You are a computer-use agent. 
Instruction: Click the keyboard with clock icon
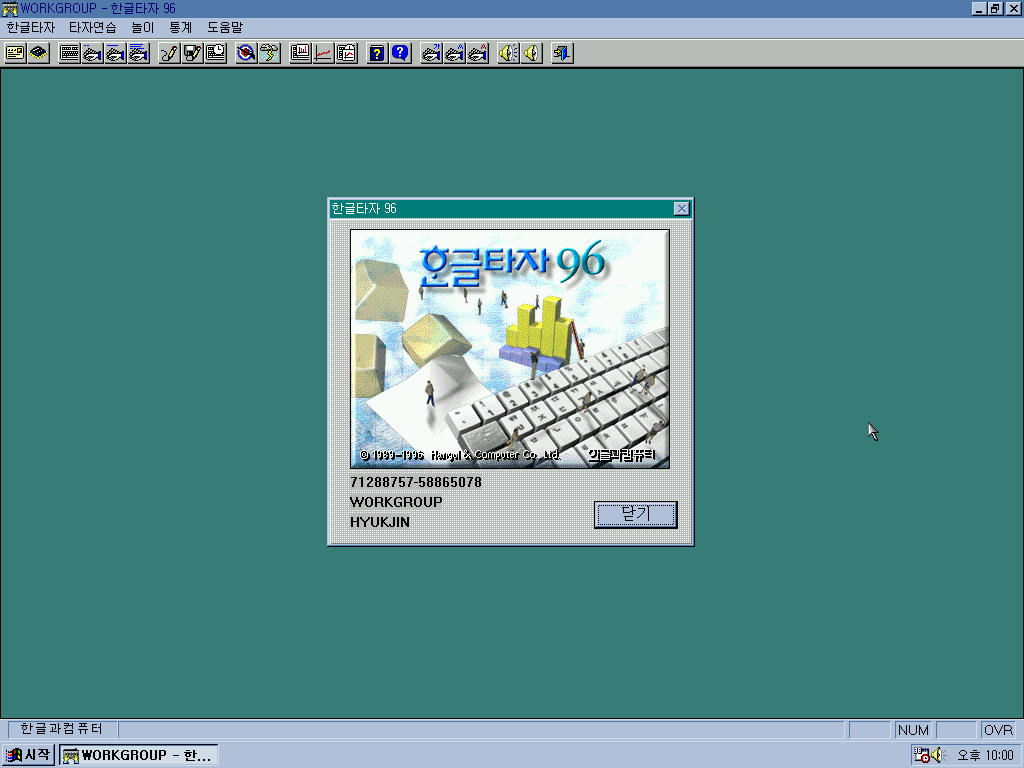(x=216, y=53)
